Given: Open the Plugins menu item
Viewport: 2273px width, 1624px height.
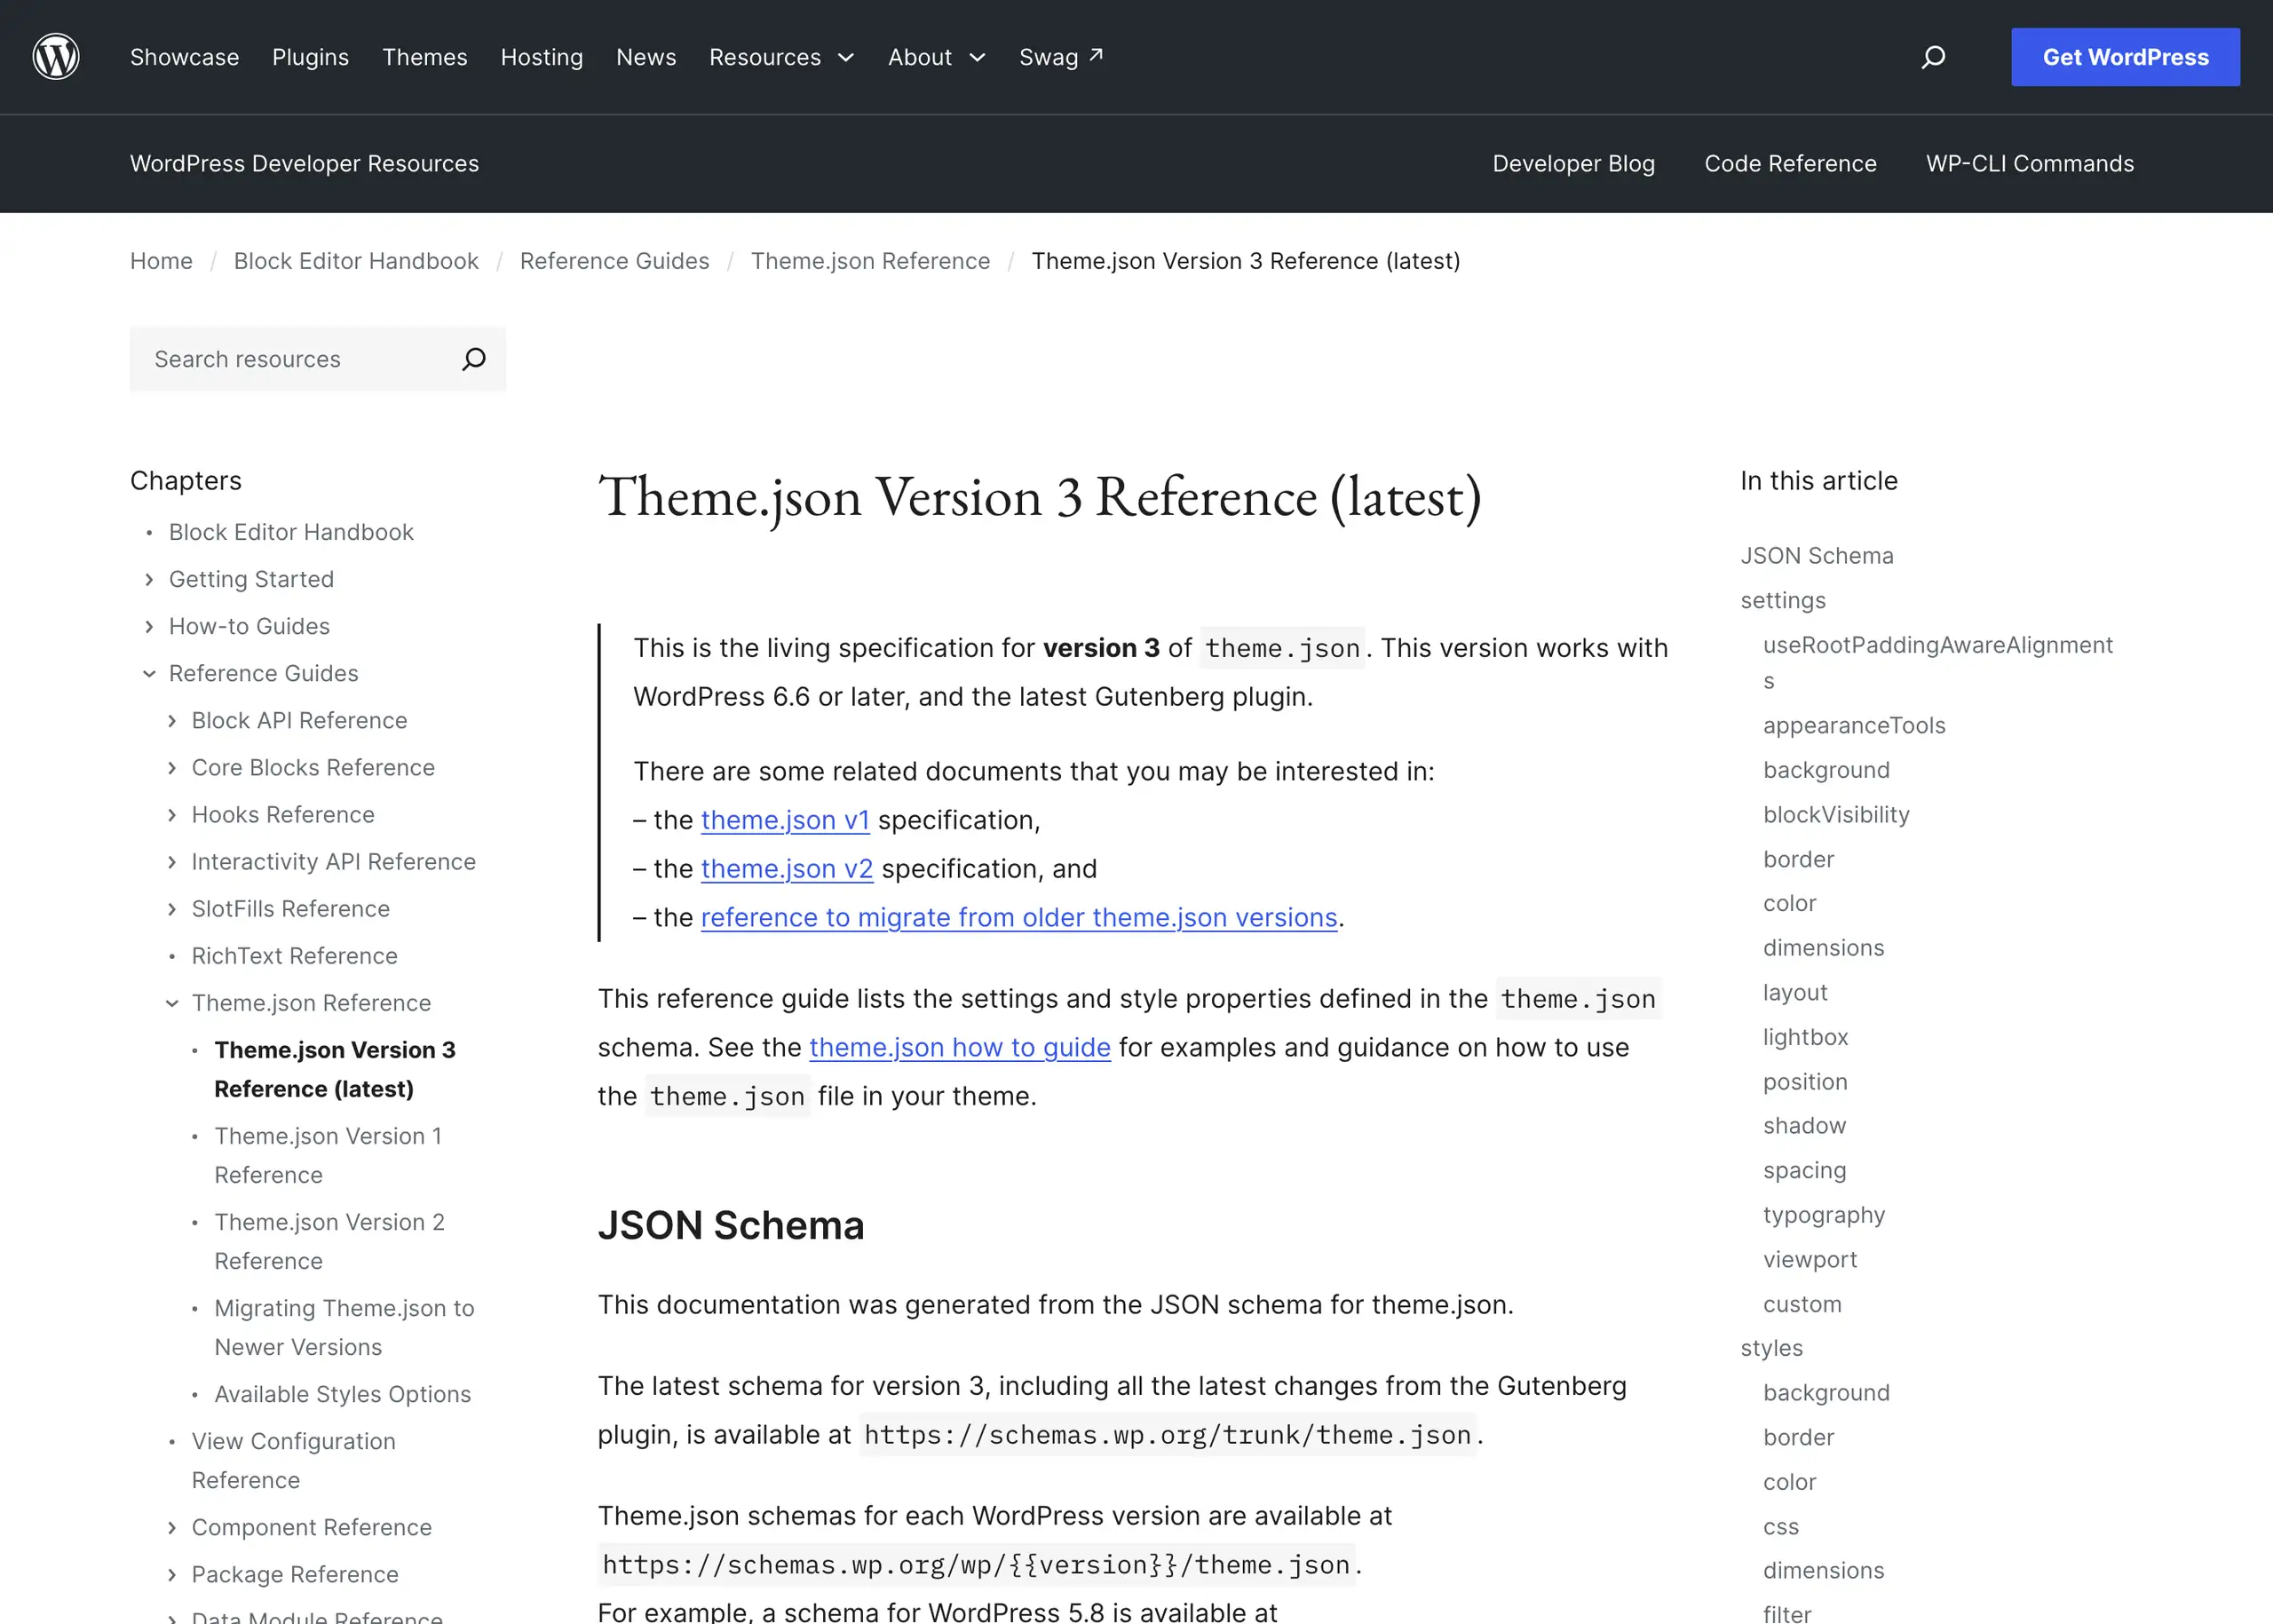Looking at the screenshot, I should (x=310, y=57).
